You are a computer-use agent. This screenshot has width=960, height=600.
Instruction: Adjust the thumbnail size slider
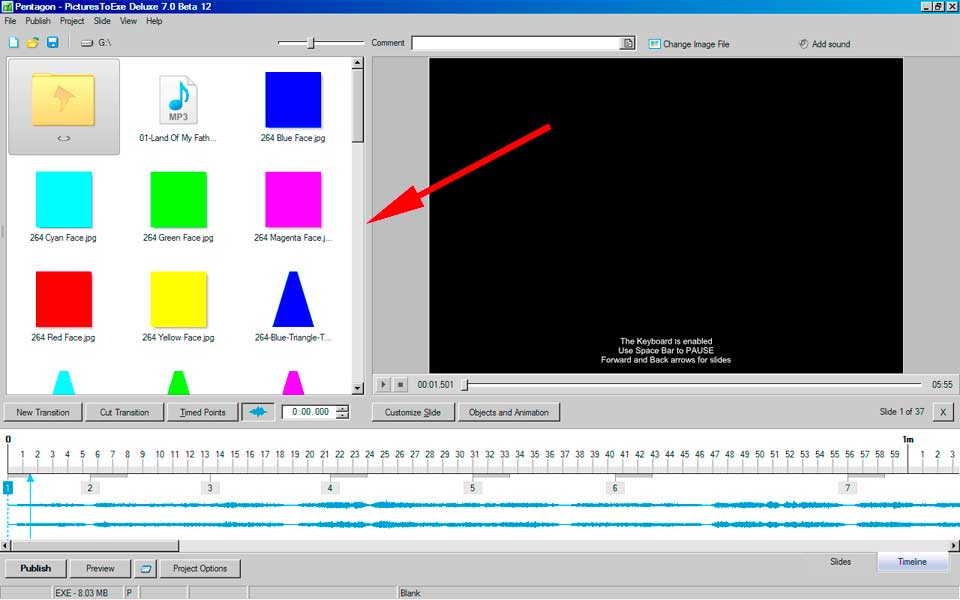[x=311, y=43]
